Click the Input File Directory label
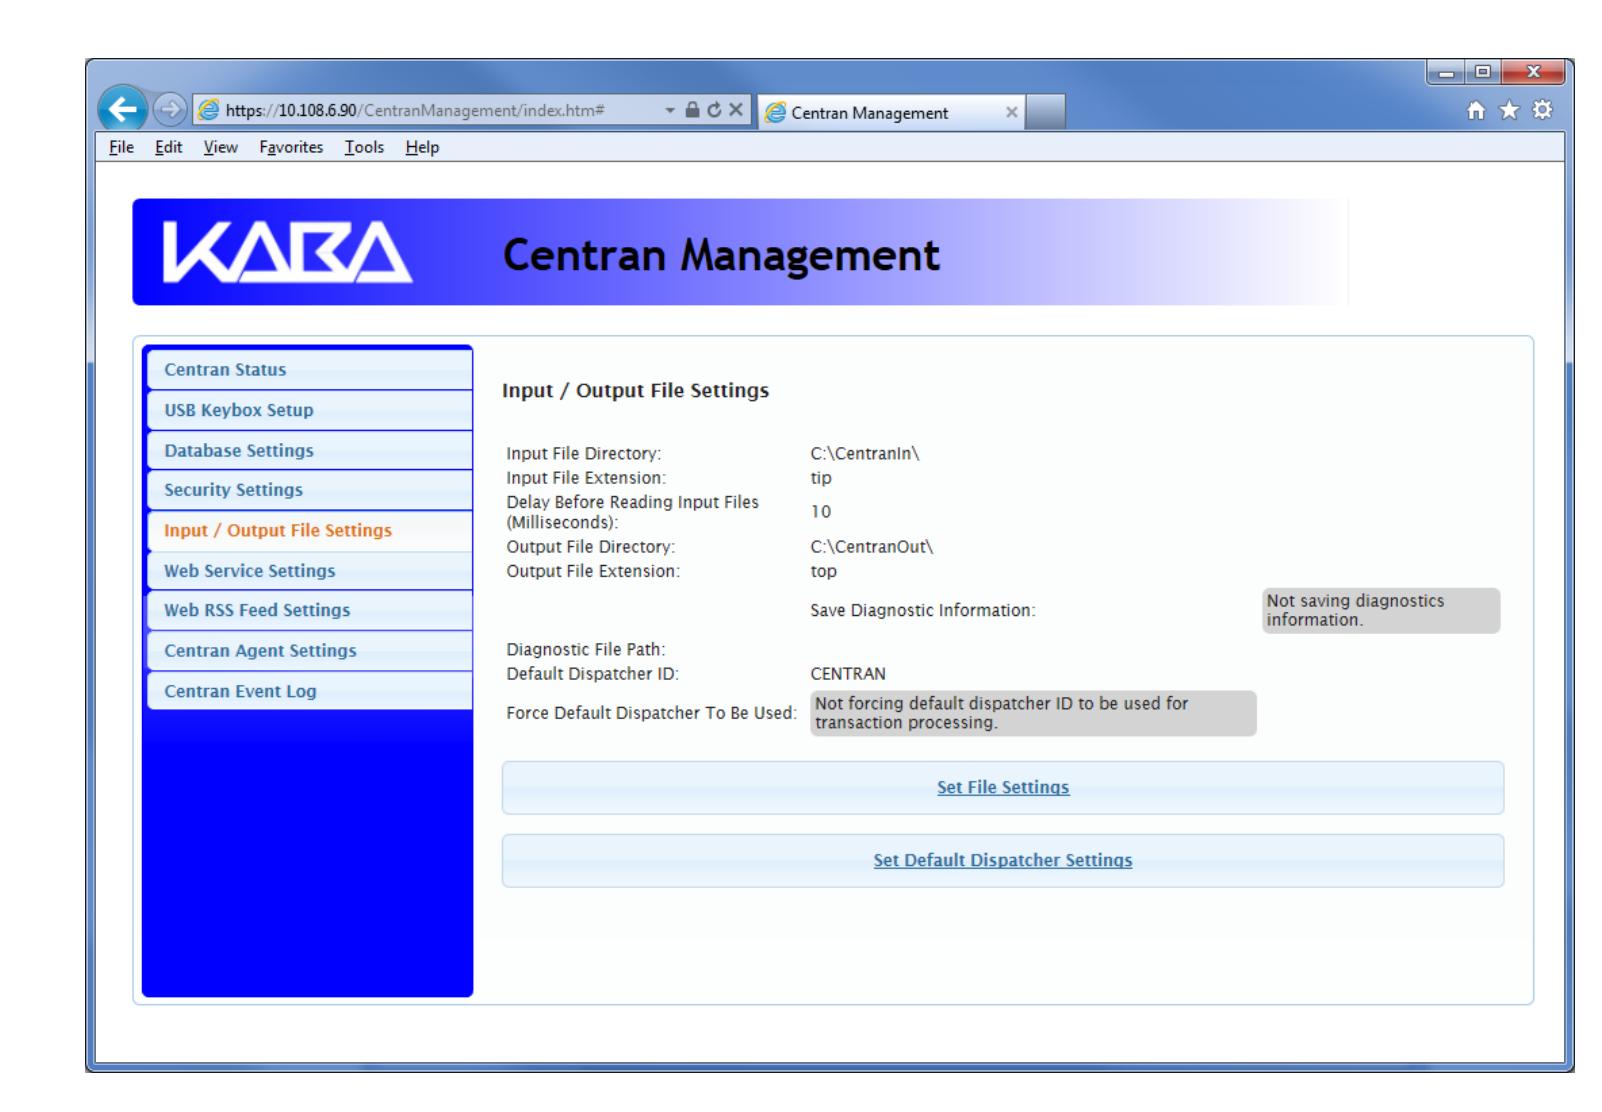The image size is (1602, 1112). pos(584,453)
